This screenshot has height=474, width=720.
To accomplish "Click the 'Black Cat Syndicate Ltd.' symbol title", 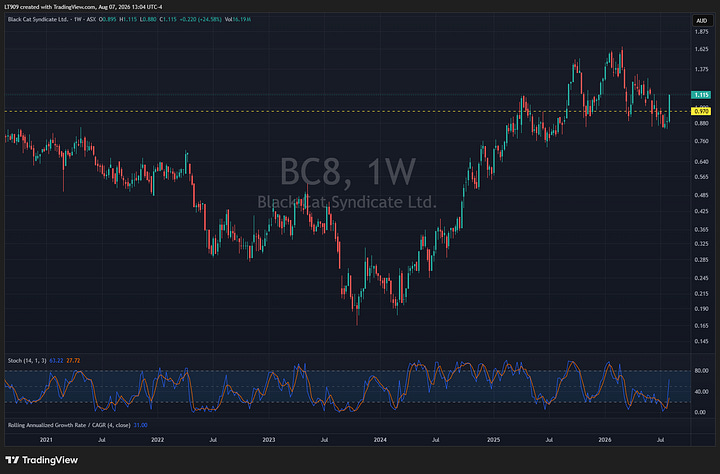I will (x=38, y=20).
